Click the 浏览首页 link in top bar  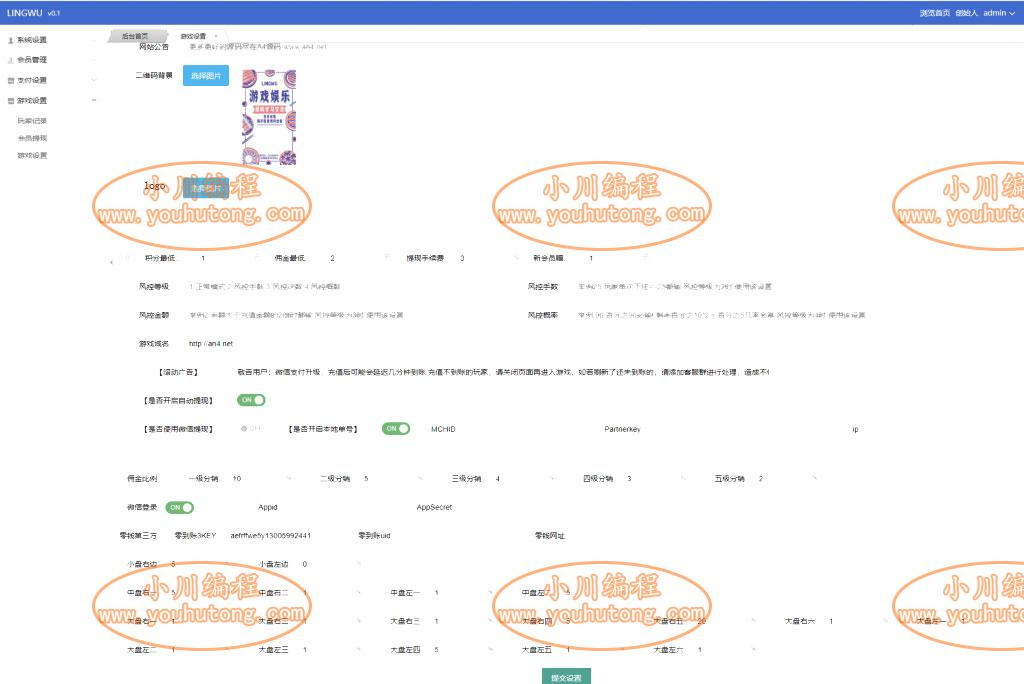click(x=935, y=13)
